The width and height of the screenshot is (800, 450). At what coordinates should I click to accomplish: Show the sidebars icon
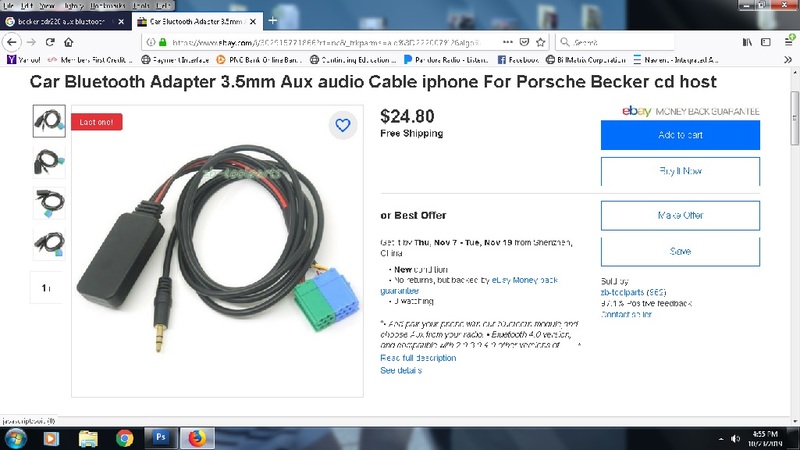pos(766,42)
